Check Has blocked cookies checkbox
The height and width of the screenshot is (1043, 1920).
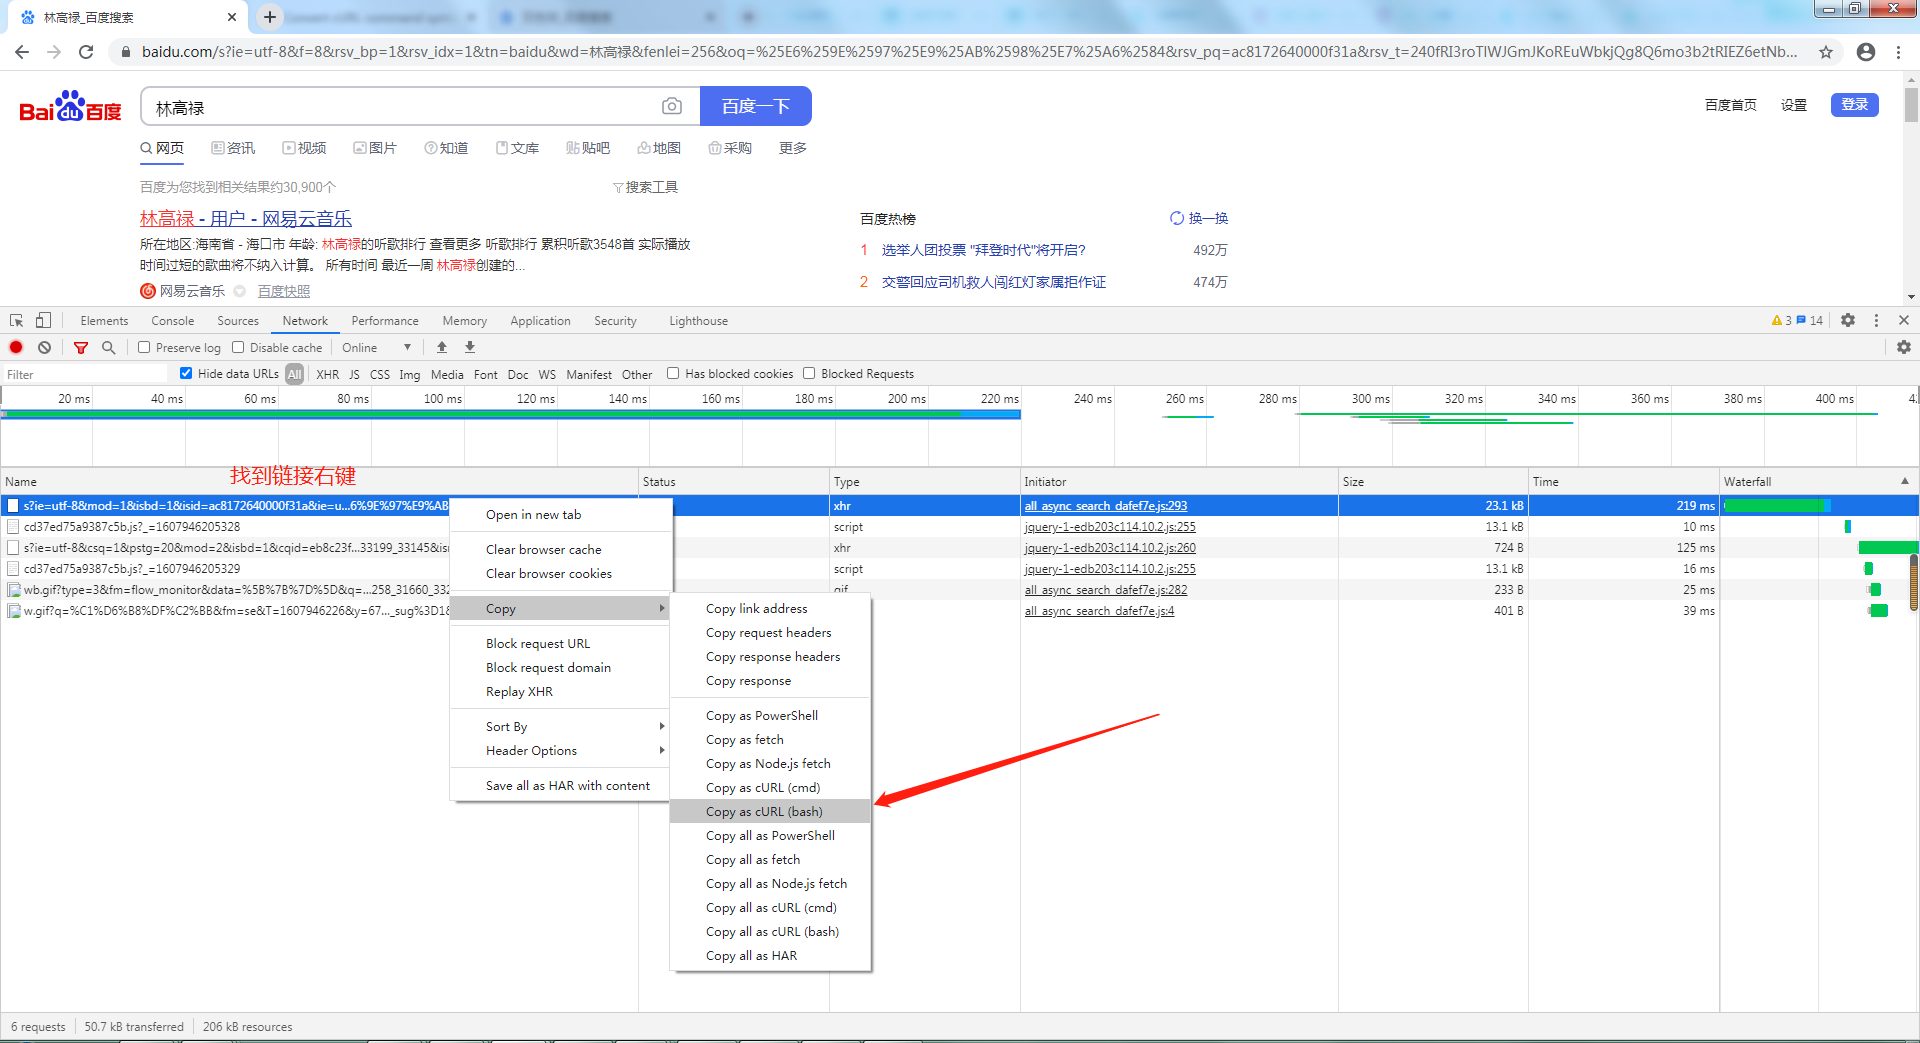(673, 373)
